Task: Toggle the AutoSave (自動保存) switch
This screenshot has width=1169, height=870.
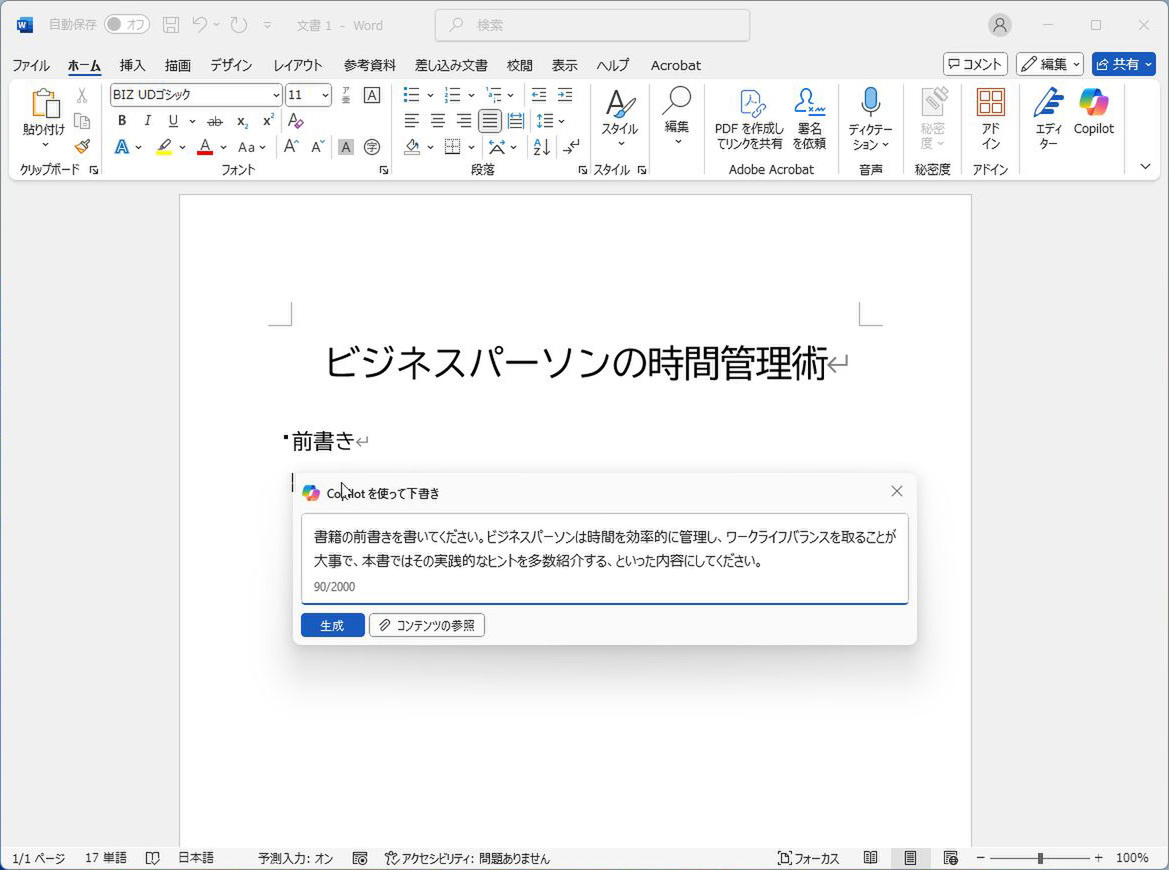Action: pyautogui.click(x=126, y=24)
